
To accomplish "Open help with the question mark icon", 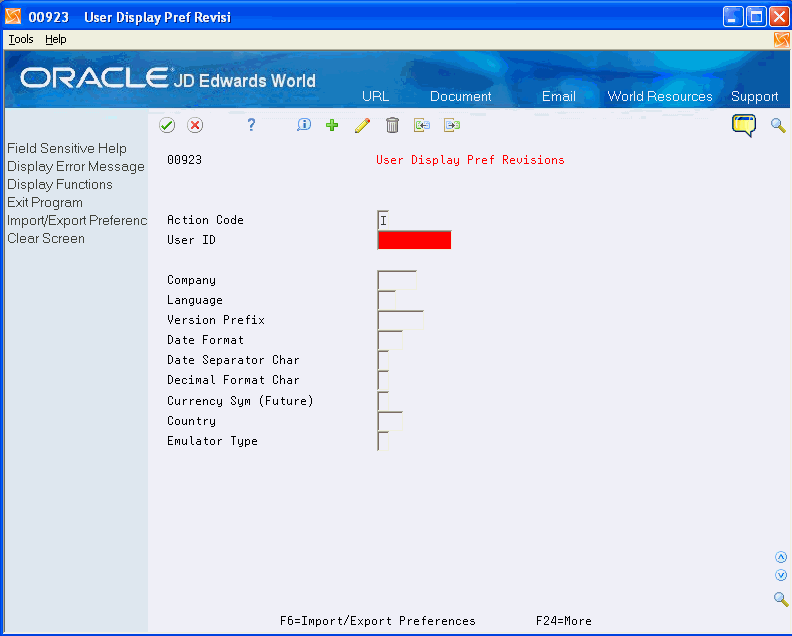I will pos(251,125).
